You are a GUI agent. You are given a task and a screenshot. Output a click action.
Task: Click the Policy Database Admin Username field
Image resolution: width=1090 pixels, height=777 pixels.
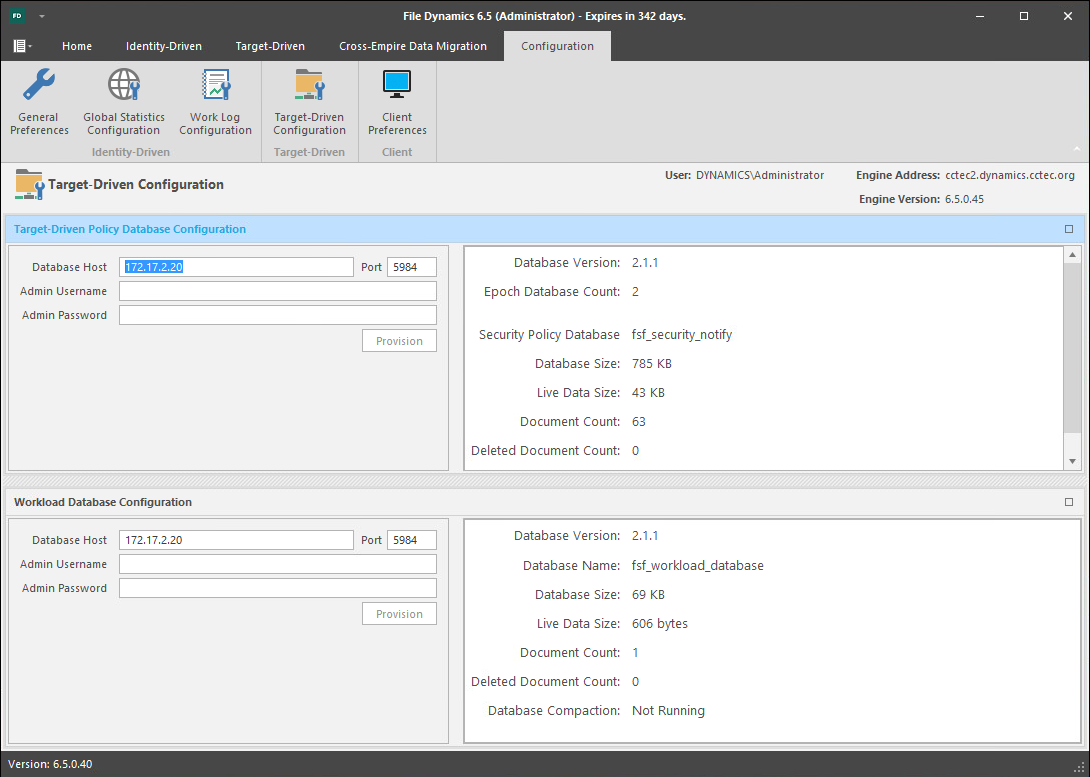pos(277,291)
